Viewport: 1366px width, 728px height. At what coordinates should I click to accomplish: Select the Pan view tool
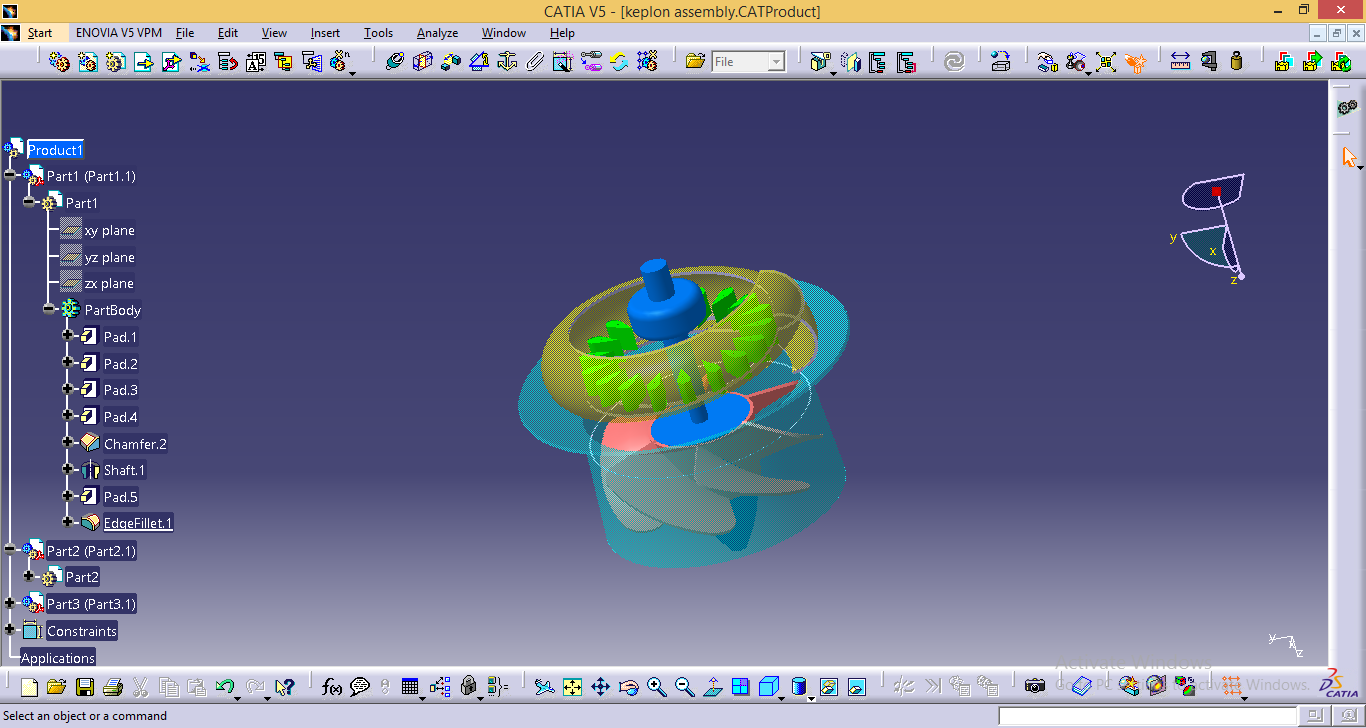(x=600, y=686)
